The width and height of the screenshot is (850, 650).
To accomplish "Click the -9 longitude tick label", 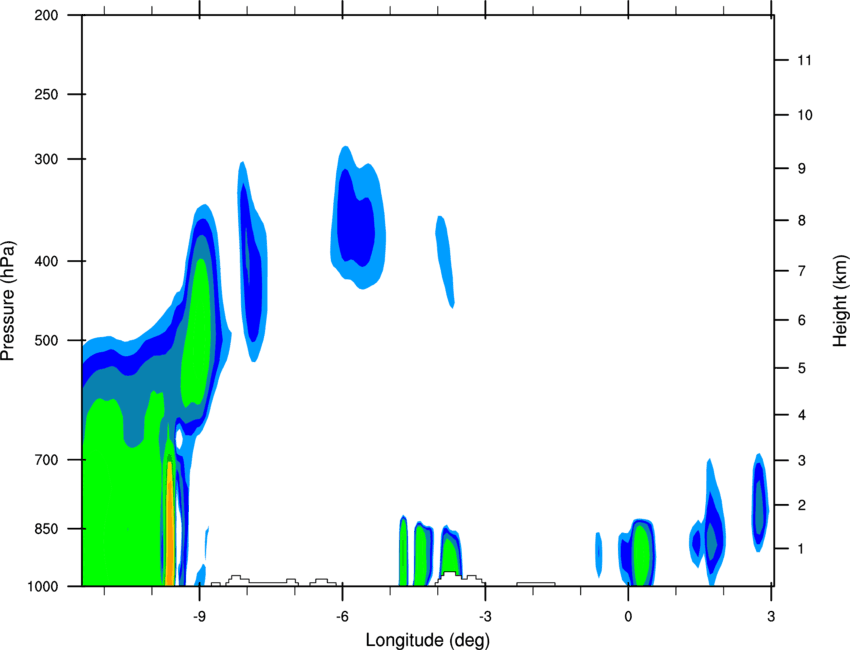I will click(199, 616).
